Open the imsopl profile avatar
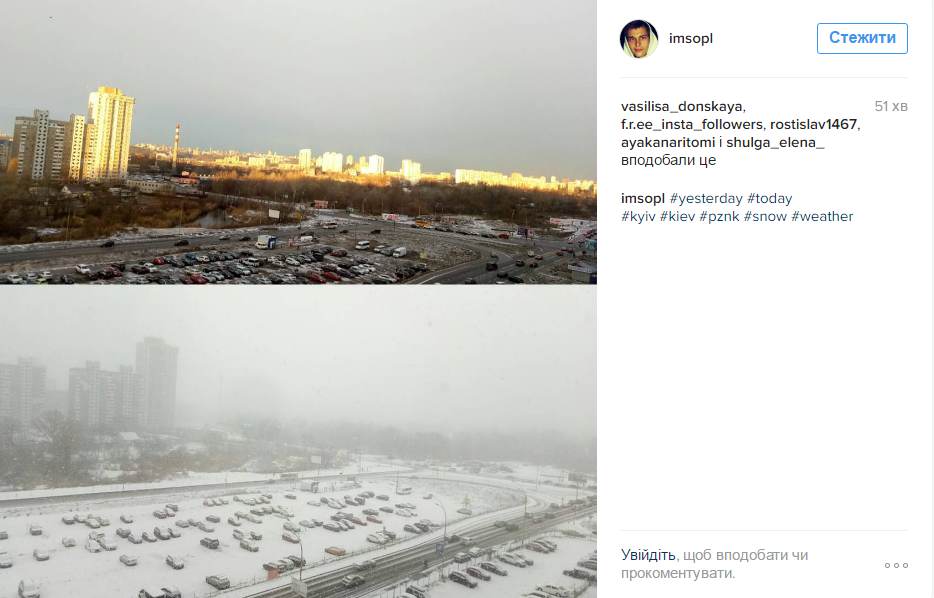Image resolution: width=934 pixels, height=598 pixels. tap(639, 39)
